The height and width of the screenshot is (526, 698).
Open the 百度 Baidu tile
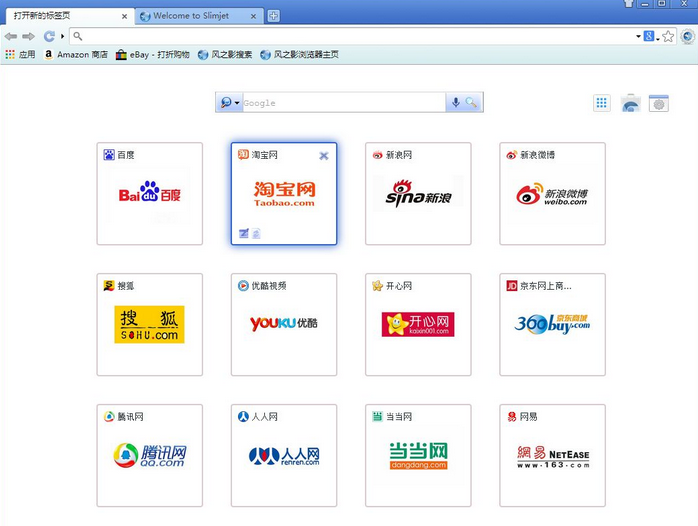[x=150, y=194]
